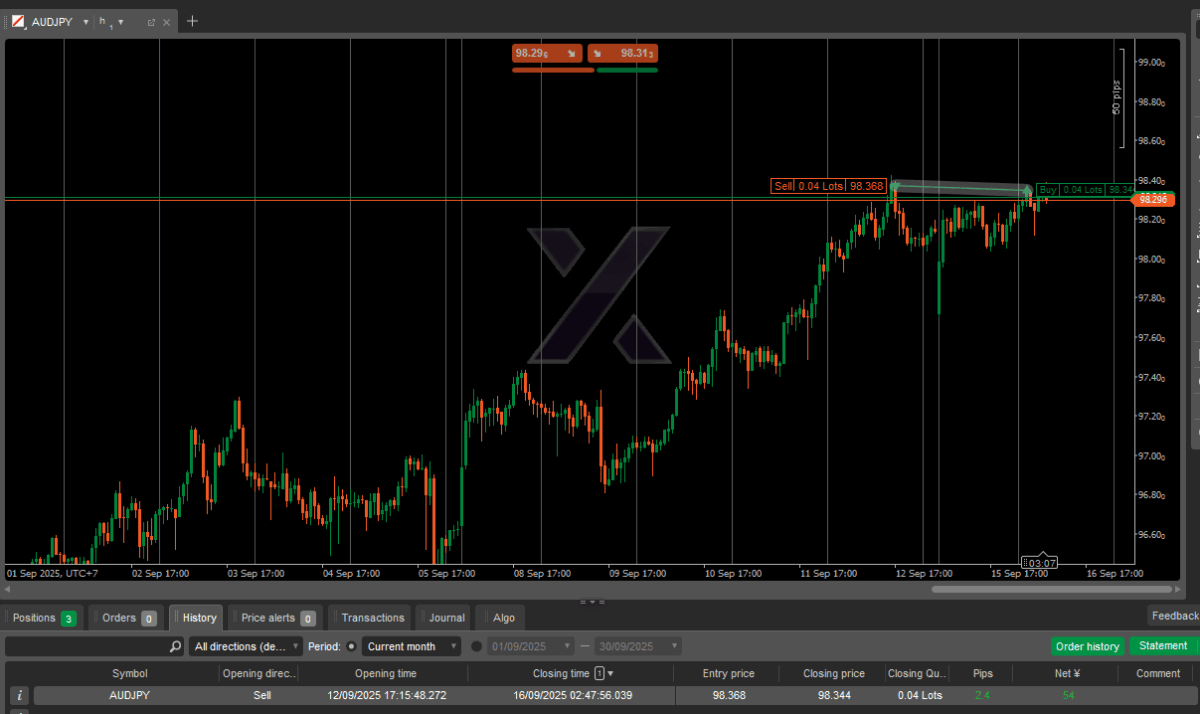Expand the AUDJPY symbol dropdown arrow
The image size is (1200, 714).
point(85,21)
